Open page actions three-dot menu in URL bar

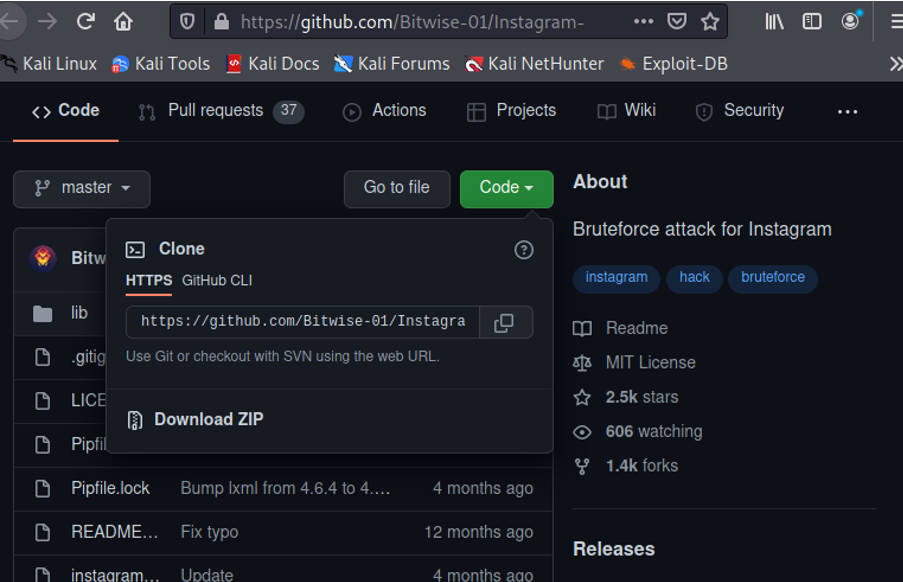coord(643,22)
